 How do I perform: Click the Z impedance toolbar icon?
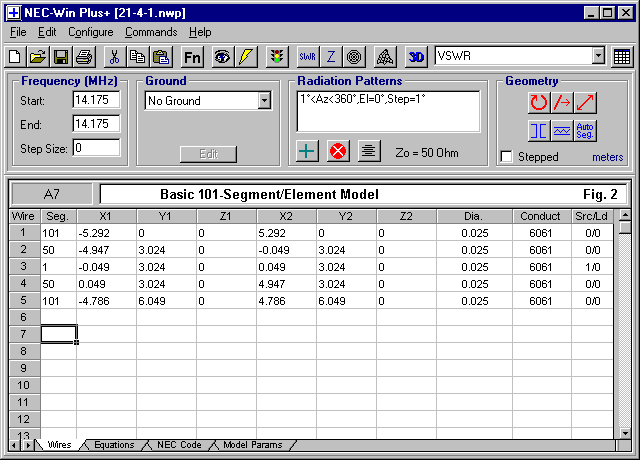331,57
